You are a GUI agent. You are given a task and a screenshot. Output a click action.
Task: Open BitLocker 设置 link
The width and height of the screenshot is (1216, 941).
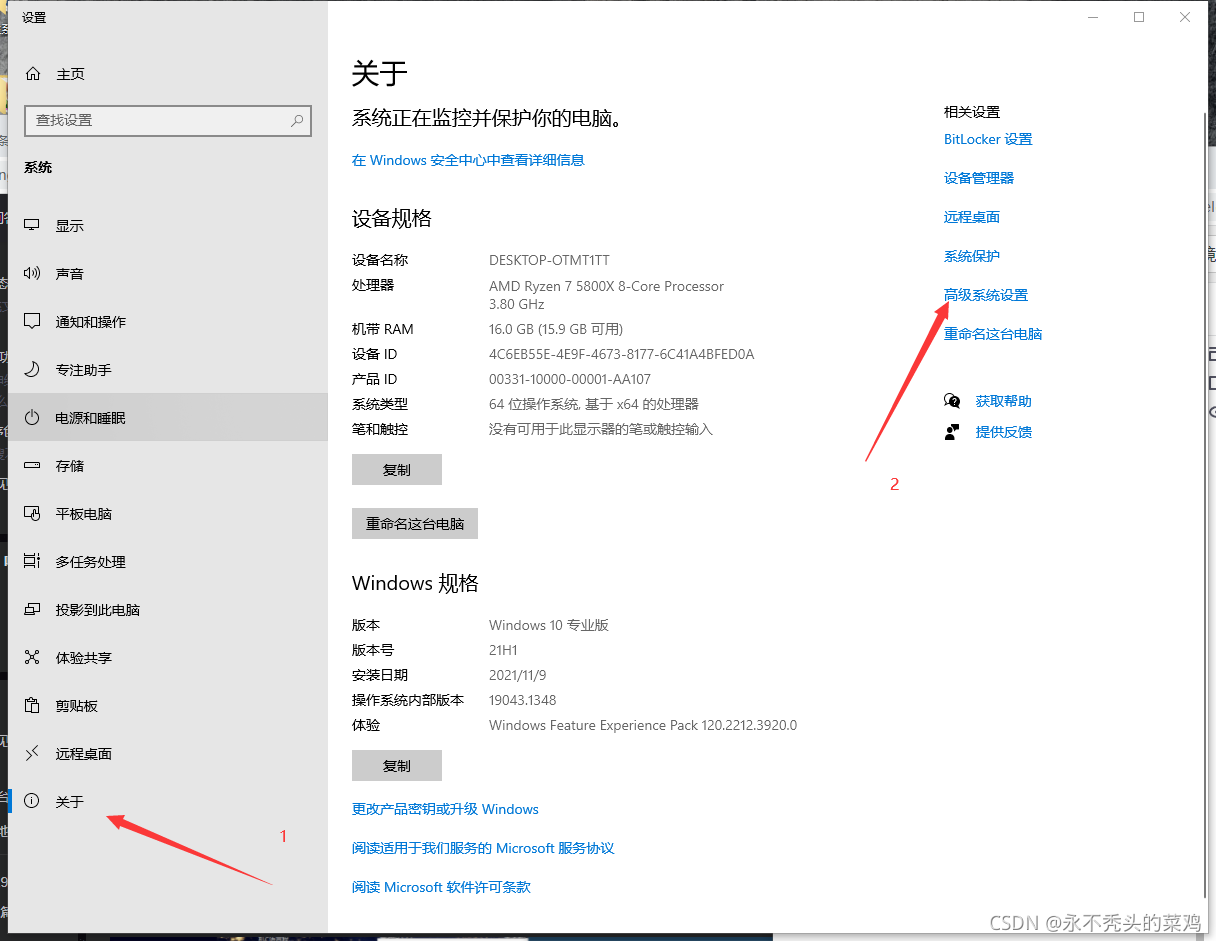pos(988,139)
